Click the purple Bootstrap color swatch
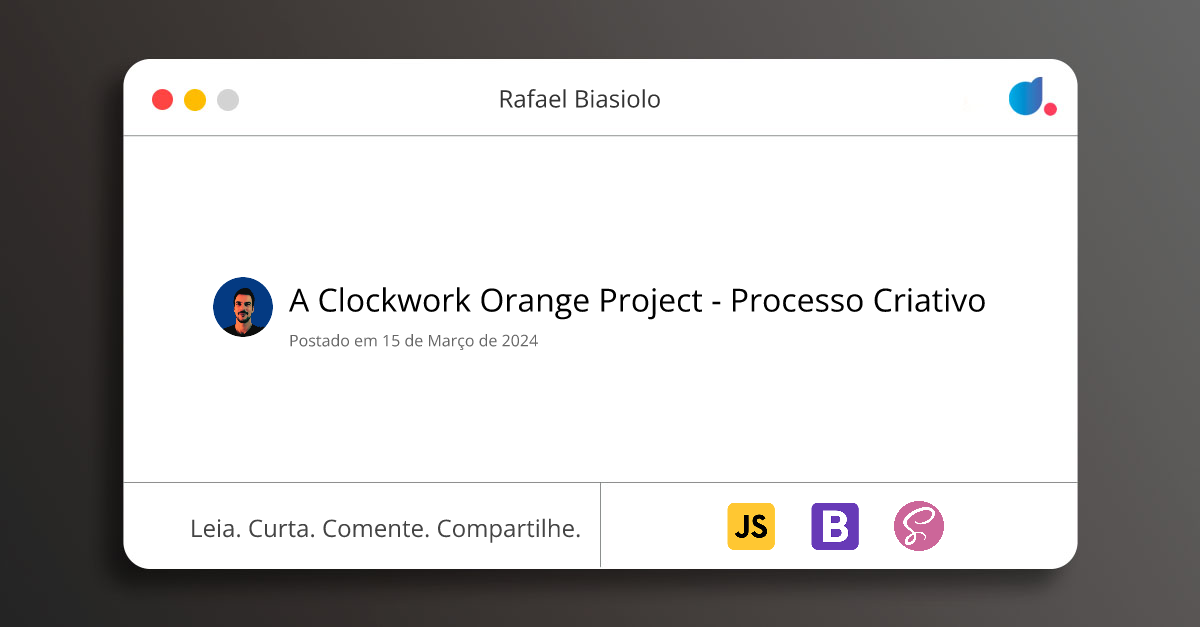This screenshot has height=628, width=1200. (x=835, y=526)
